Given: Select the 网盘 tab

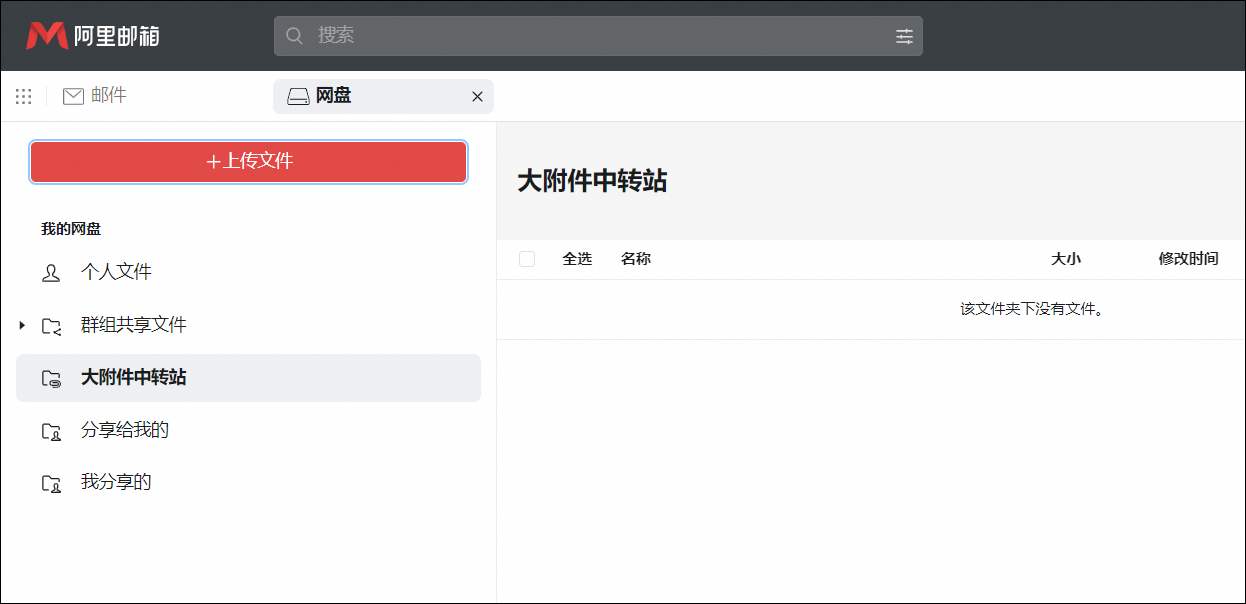Looking at the screenshot, I should point(383,97).
